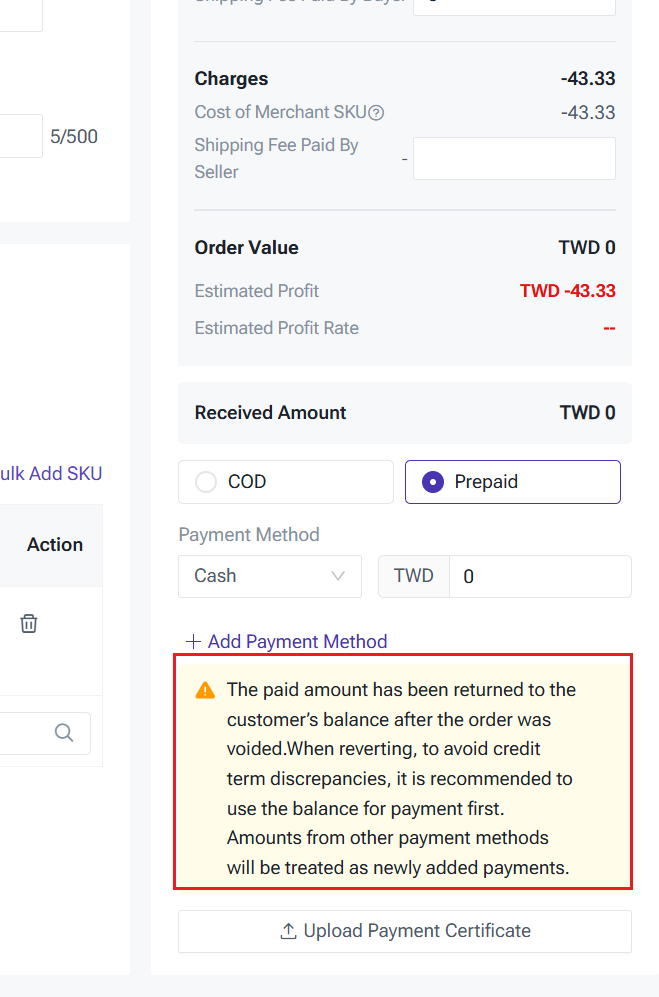Click the magnifier search icon

coord(64,733)
